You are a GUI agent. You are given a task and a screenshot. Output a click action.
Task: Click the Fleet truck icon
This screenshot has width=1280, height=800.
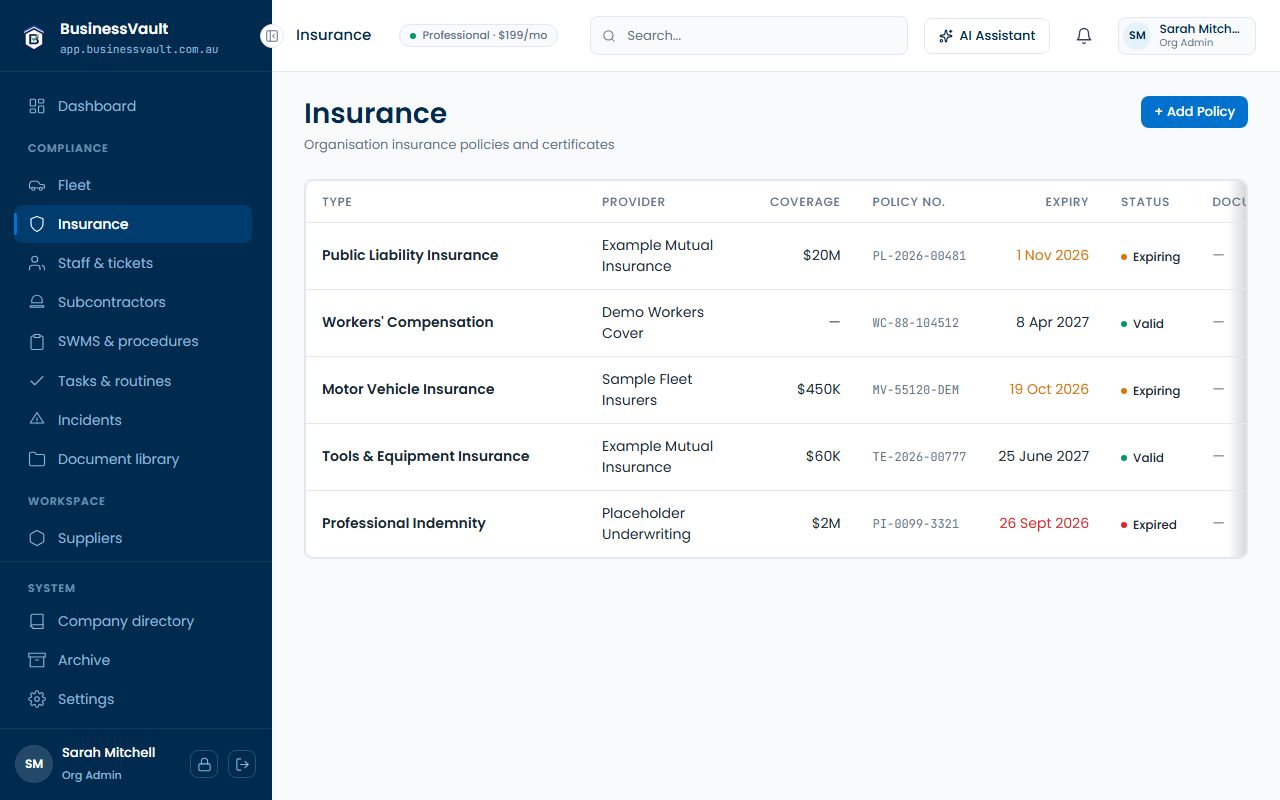pyautogui.click(x=37, y=185)
